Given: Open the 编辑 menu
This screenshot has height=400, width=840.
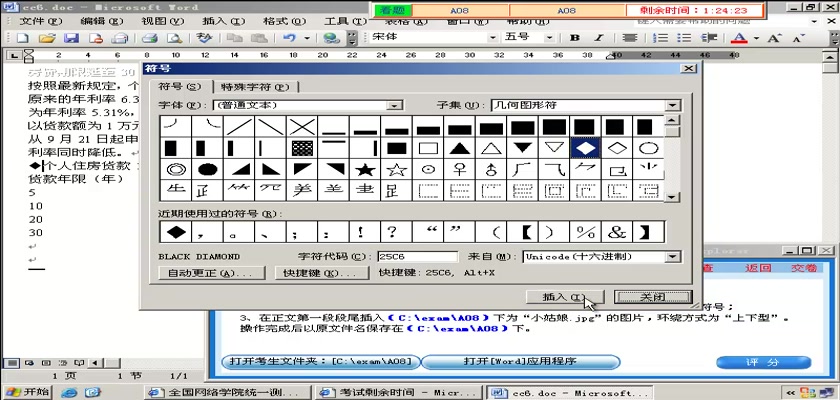Looking at the screenshot, I should [x=102, y=21].
